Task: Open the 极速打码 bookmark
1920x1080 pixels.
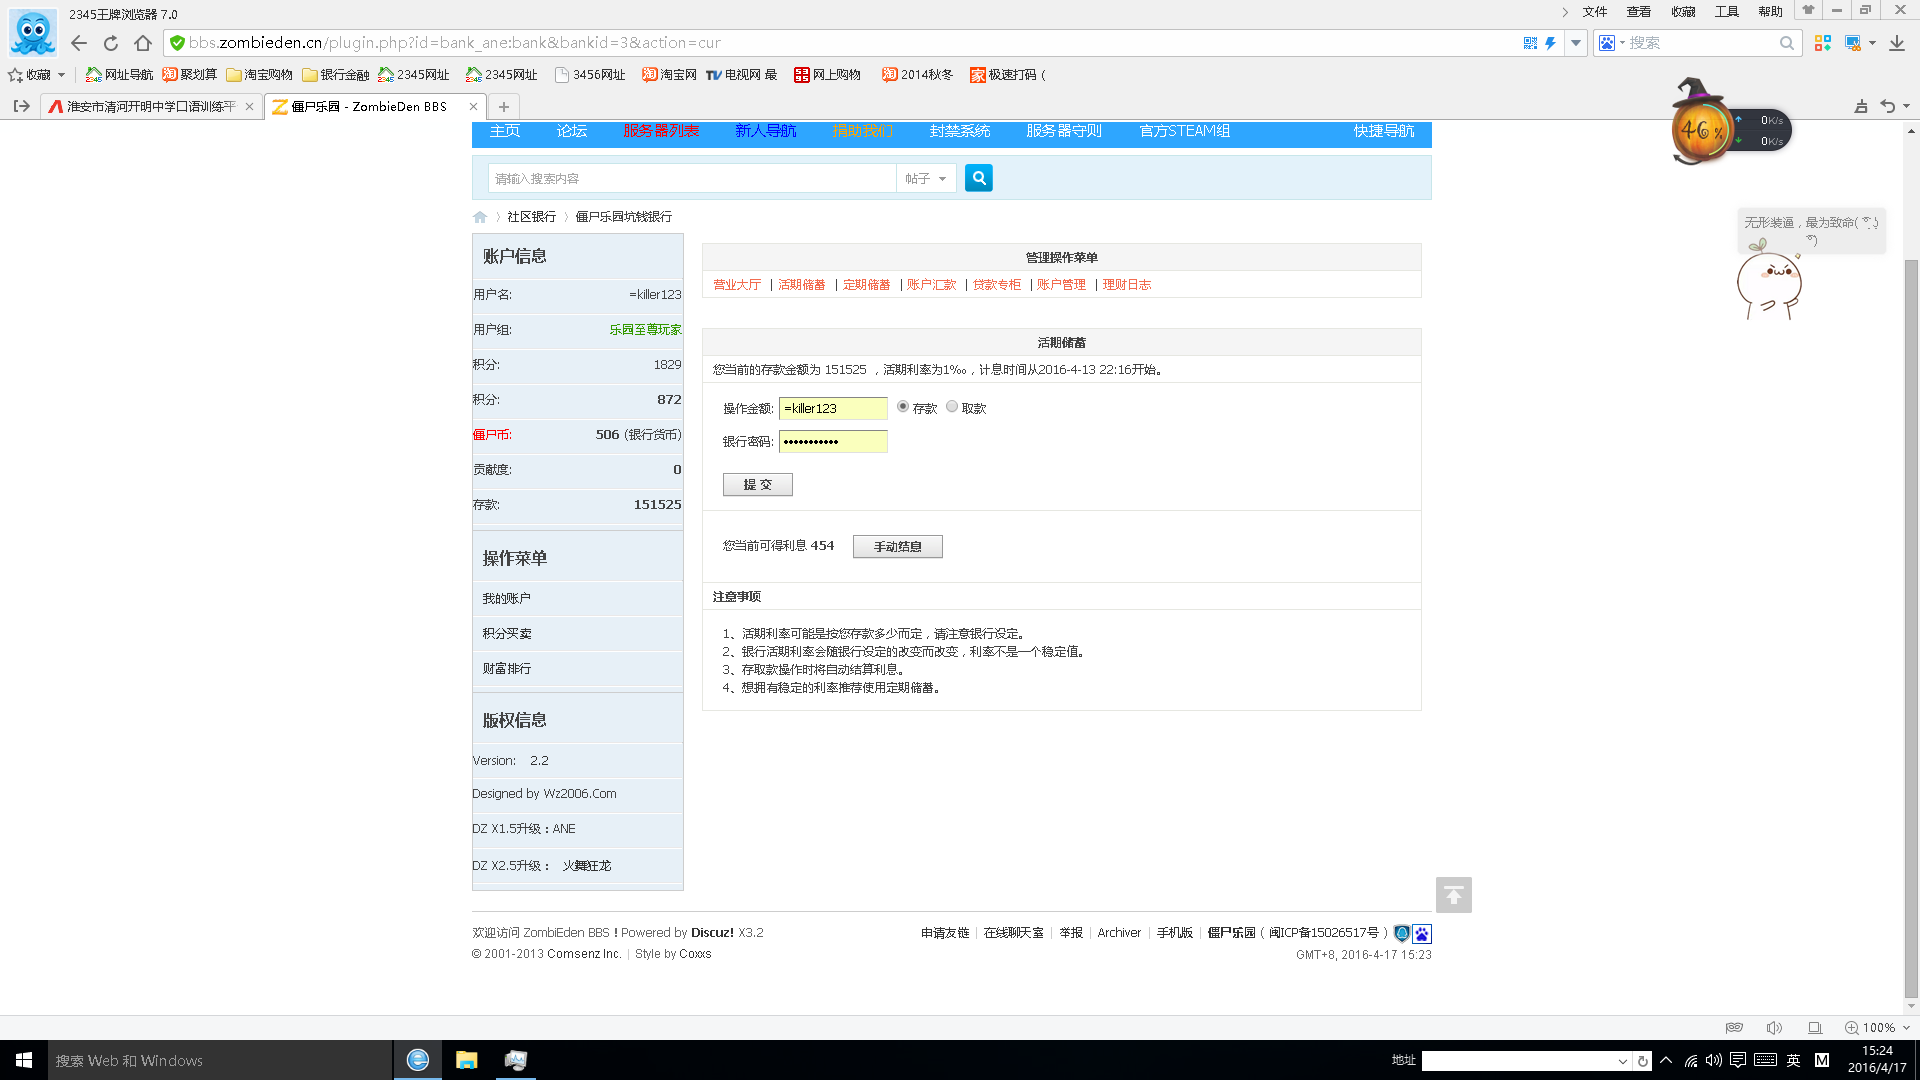Action: click(1008, 75)
